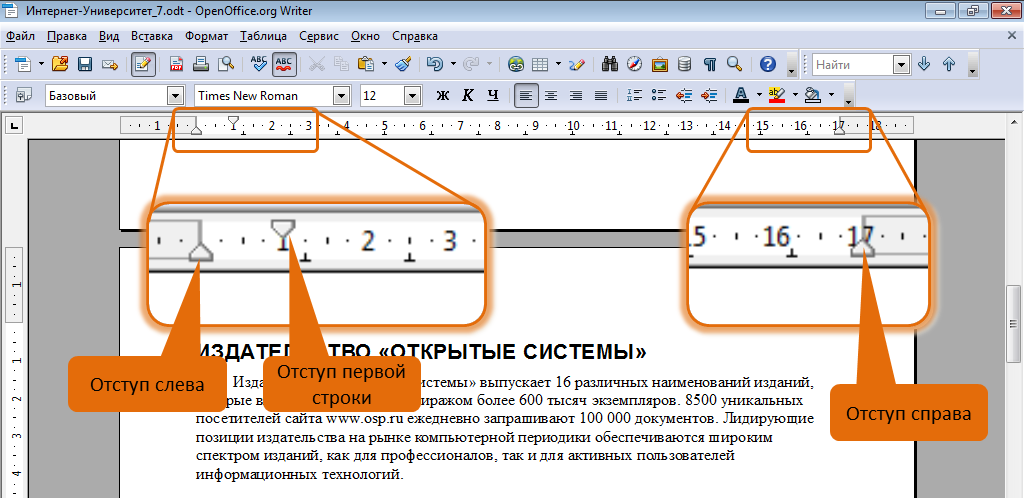Open Page Preview icon

point(226,64)
